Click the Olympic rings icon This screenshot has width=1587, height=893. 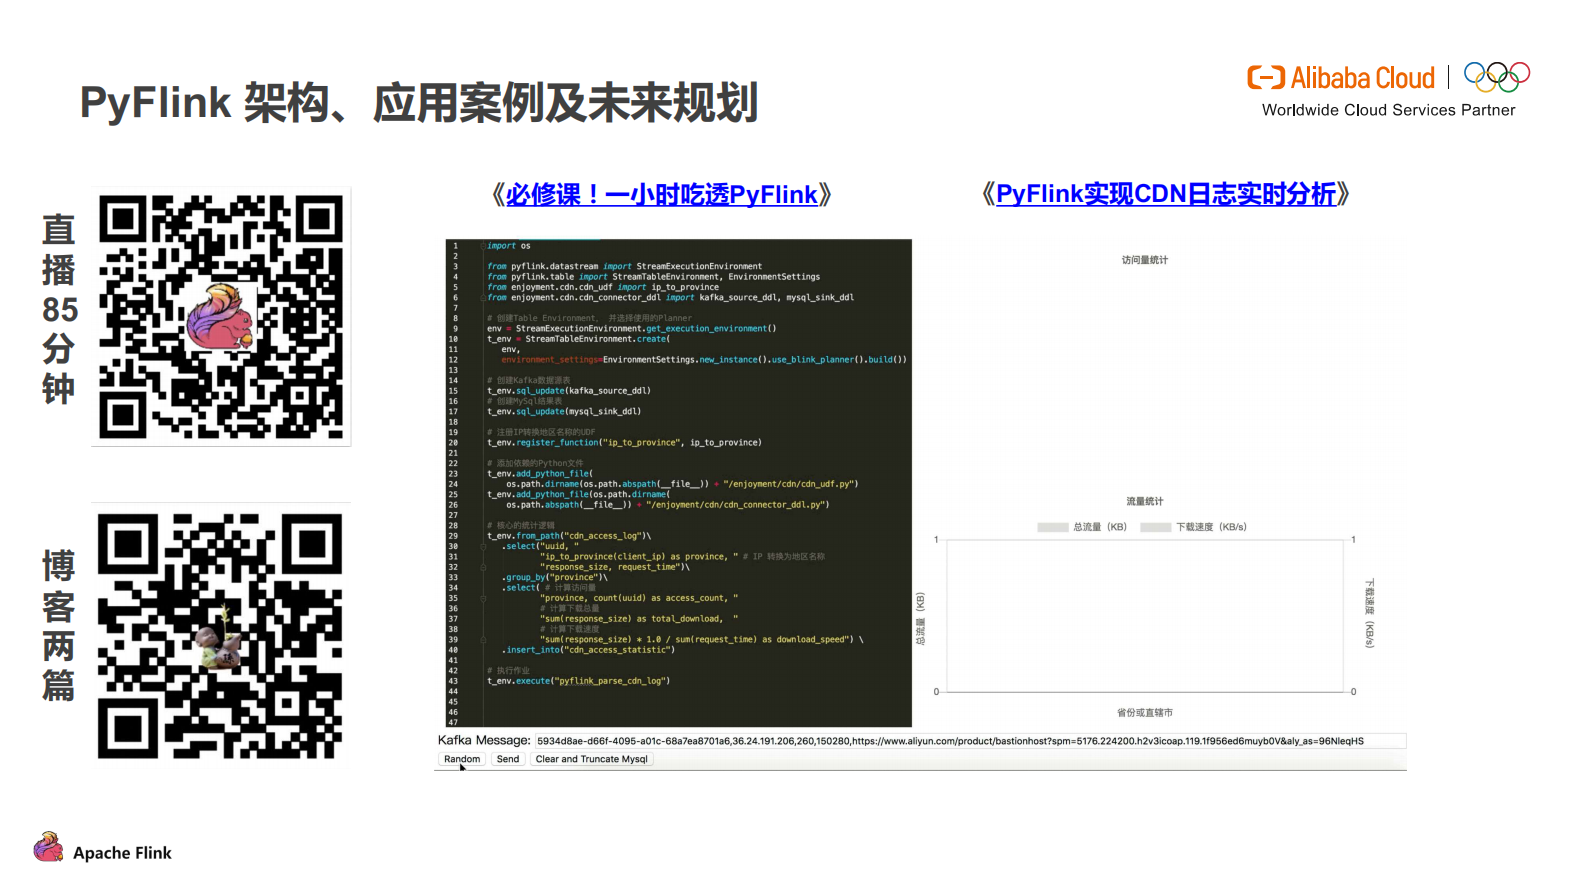pyautogui.click(x=1497, y=77)
